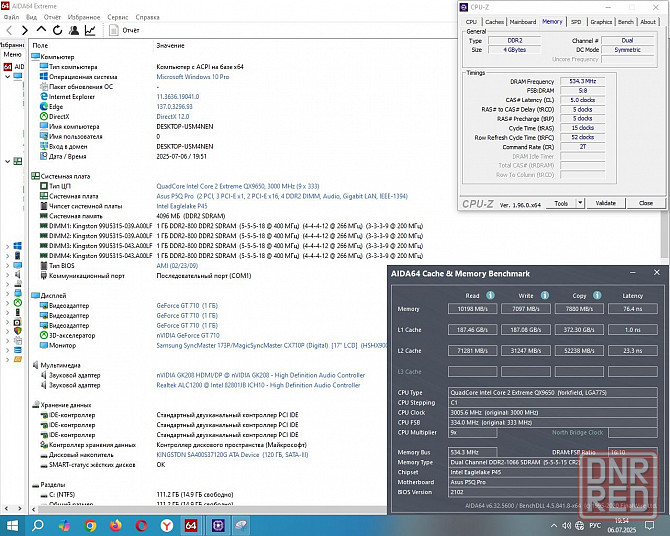Switch to SPD tab in CPU-Z
670x536 pixels.
pyautogui.click(x=576, y=22)
